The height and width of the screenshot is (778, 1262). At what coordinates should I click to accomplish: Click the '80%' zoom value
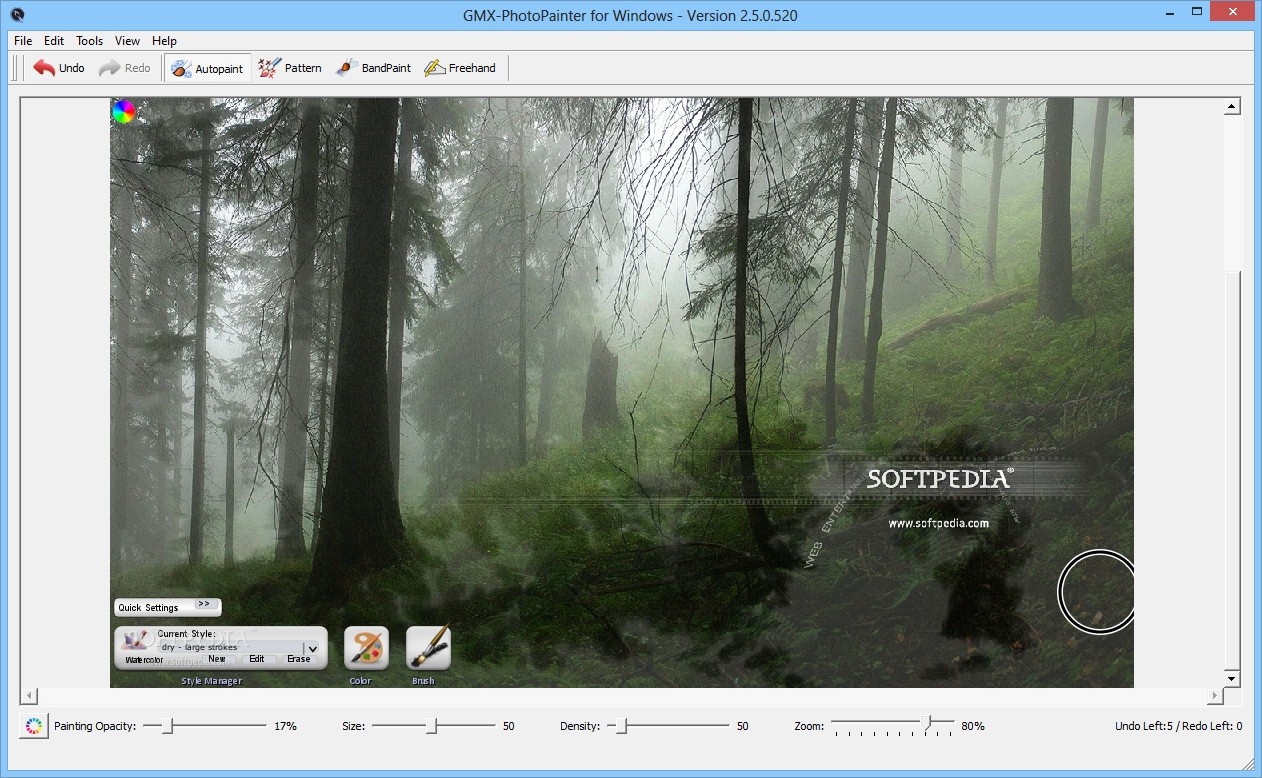point(973,726)
